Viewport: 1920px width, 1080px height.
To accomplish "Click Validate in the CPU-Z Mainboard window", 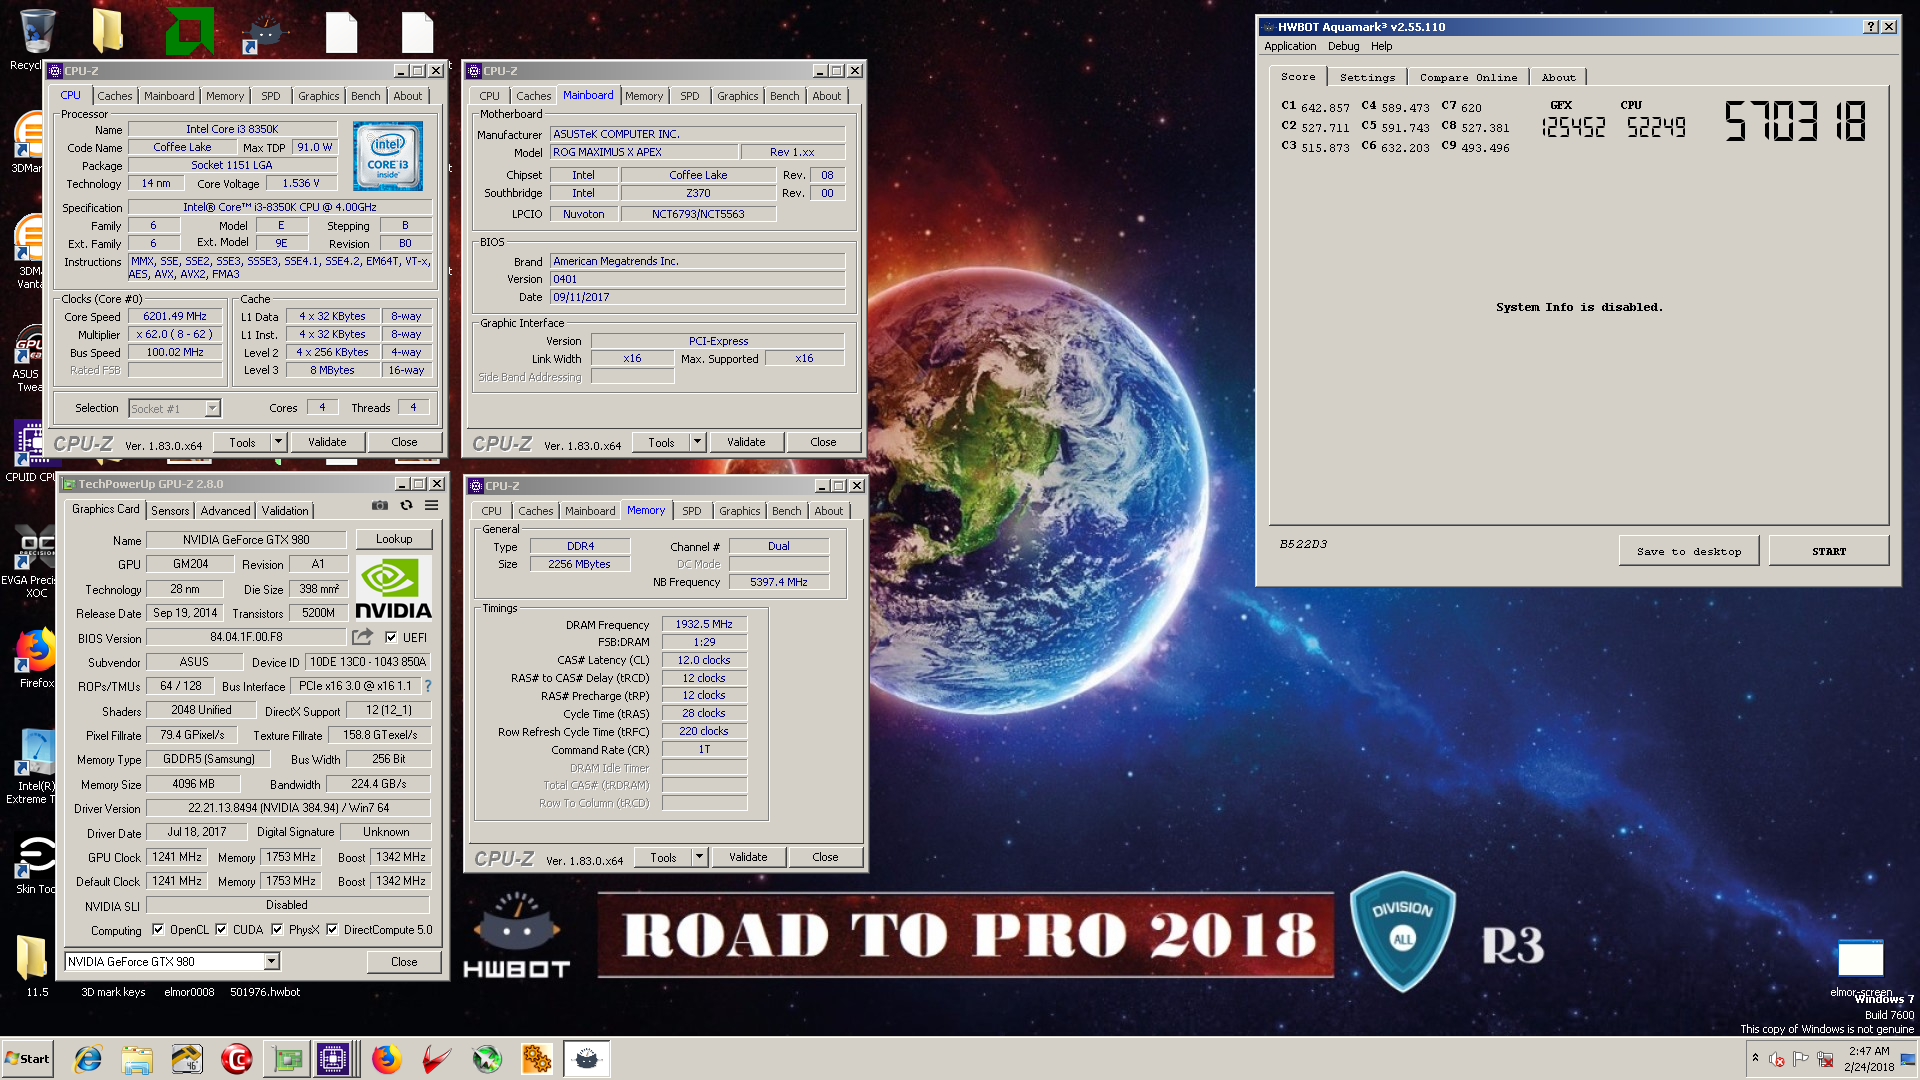I will coord(746,442).
